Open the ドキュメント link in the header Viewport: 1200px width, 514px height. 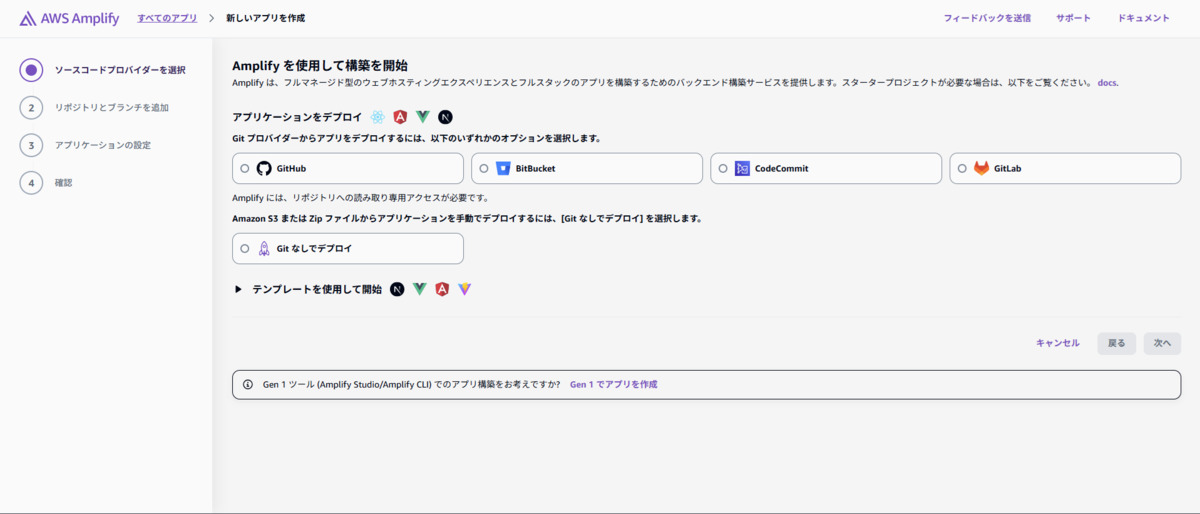coord(1144,18)
